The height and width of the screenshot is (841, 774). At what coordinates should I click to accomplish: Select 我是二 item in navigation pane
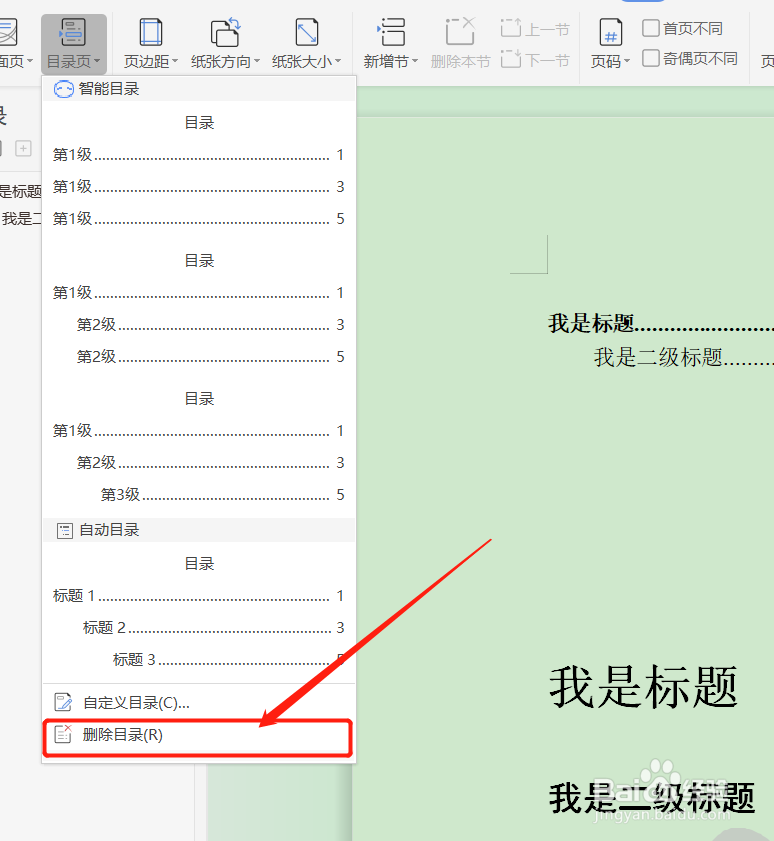(21, 219)
